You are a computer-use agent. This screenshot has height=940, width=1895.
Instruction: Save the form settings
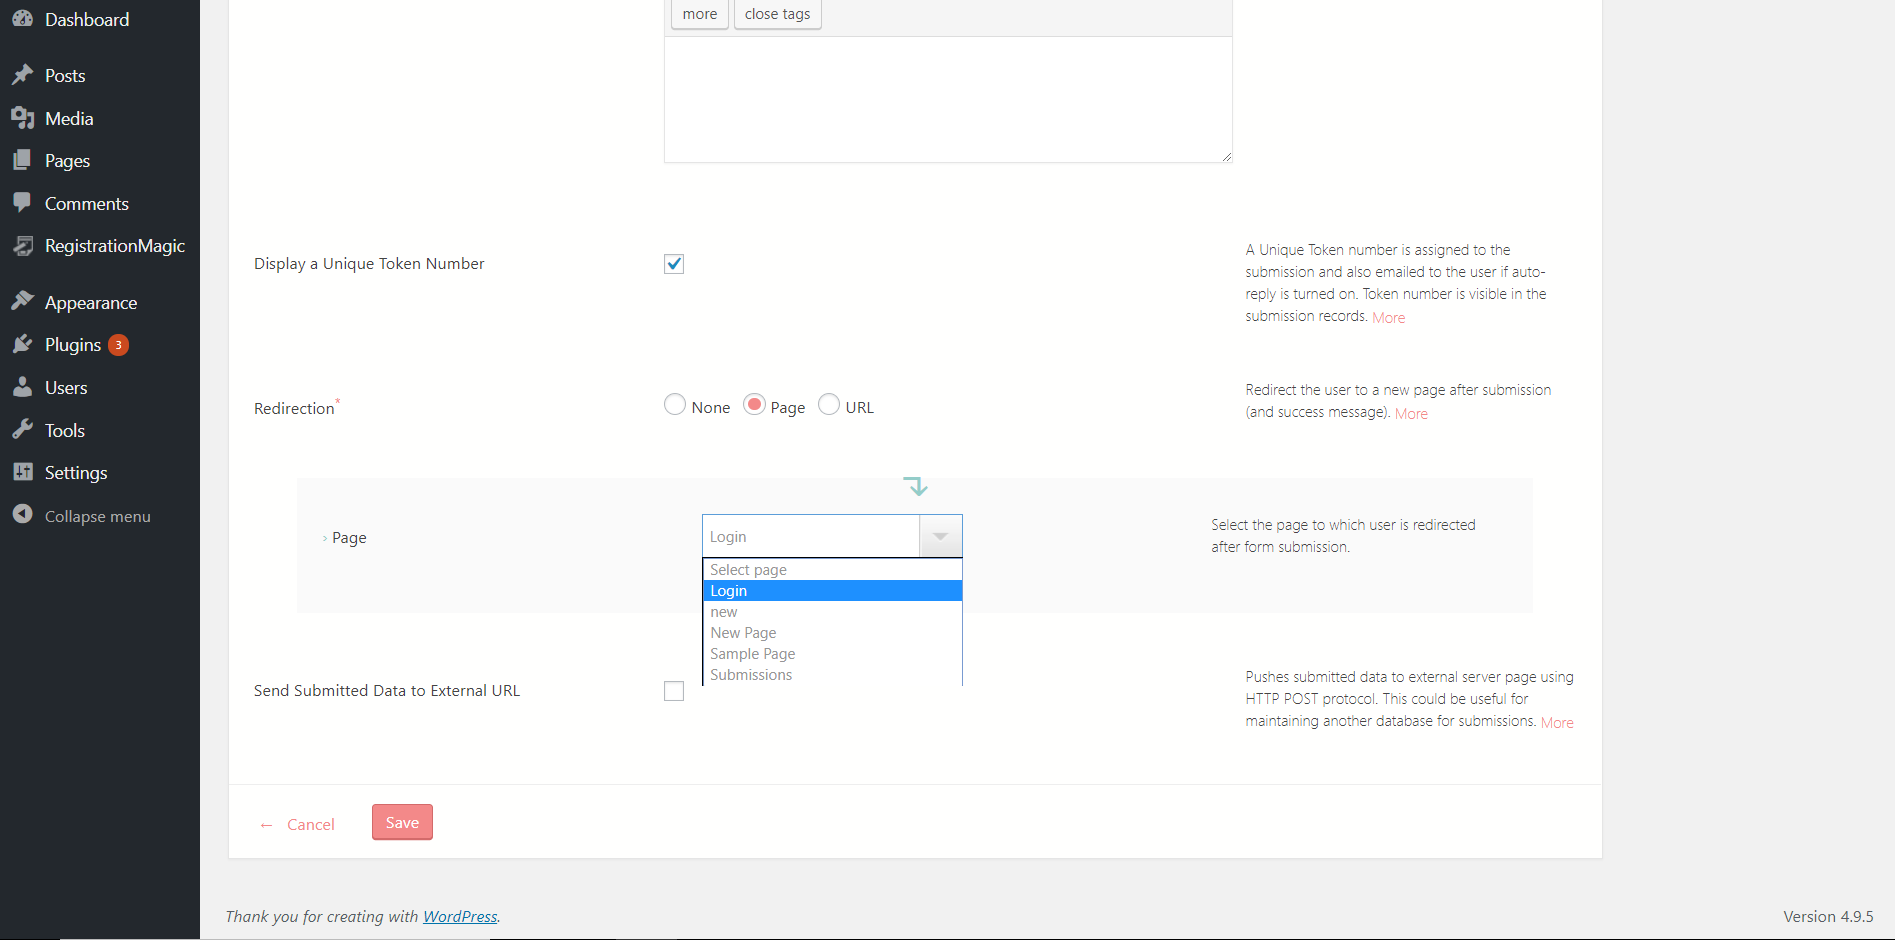point(401,822)
